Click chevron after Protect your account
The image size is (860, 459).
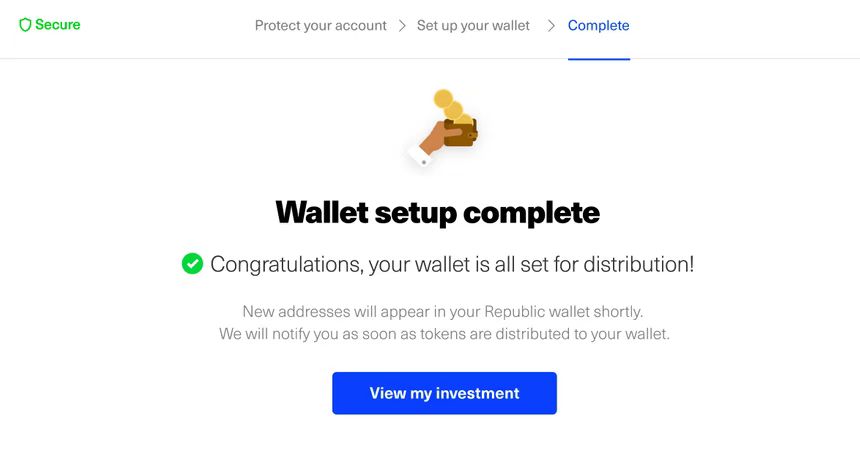click(x=402, y=26)
